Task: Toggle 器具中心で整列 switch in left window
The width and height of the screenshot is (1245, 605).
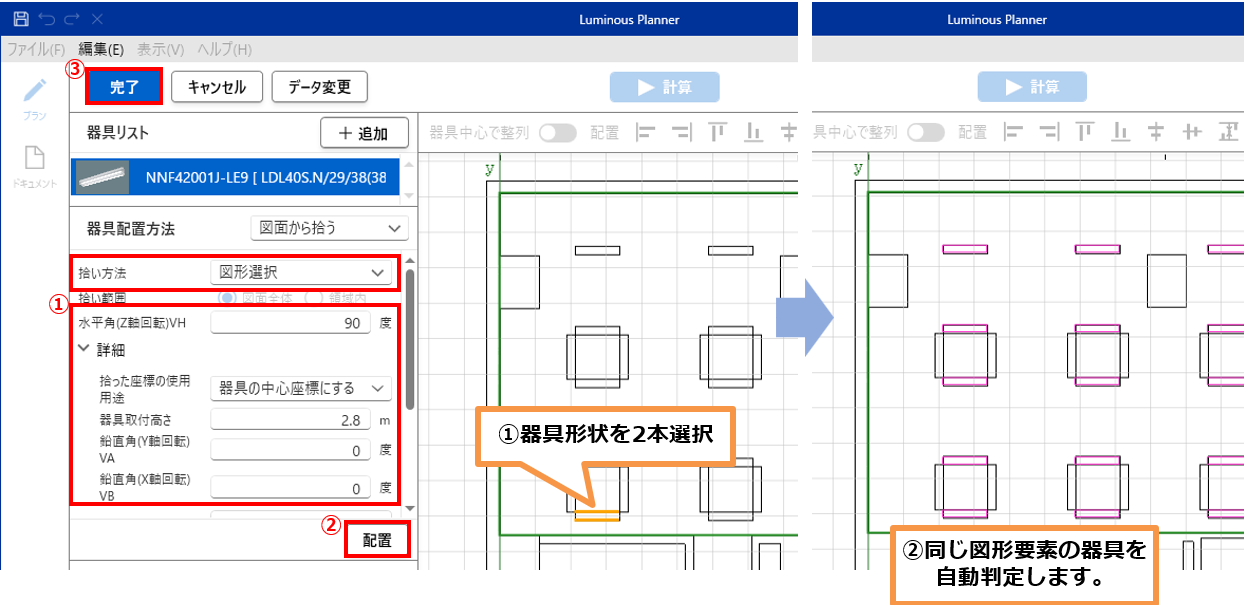Action: (557, 132)
